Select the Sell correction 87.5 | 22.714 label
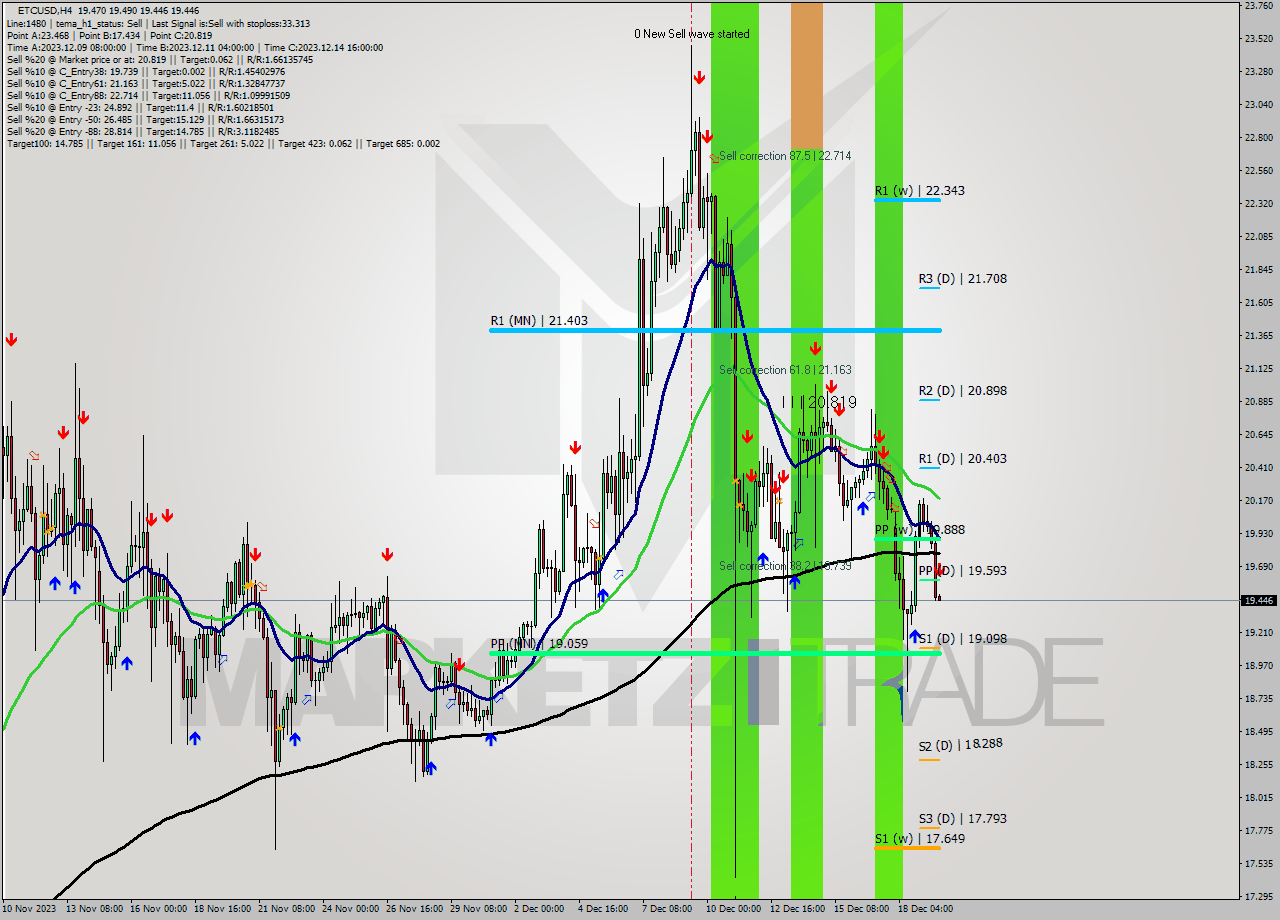This screenshot has width=1280, height=920. [785, 156]
